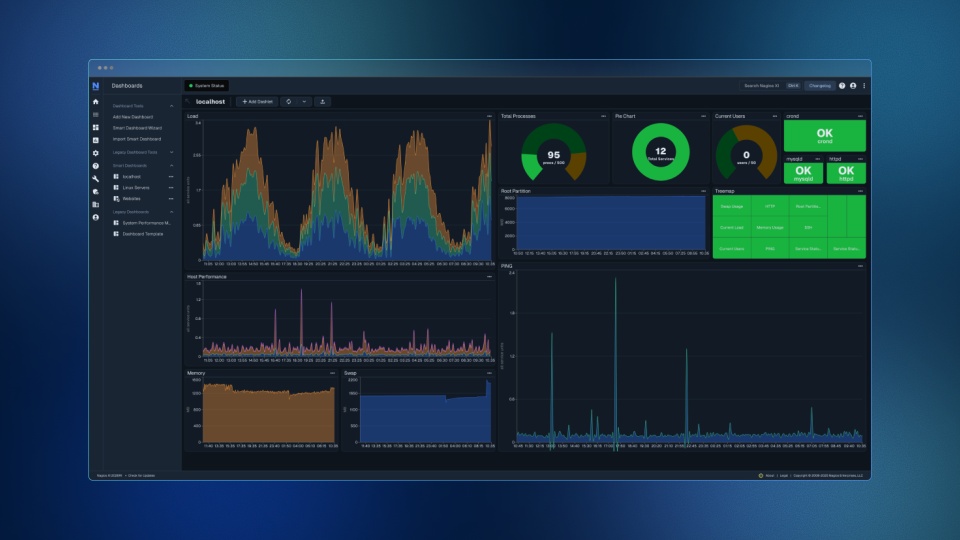Click the HTTP cell in Treemap

[x=770, y=206]
